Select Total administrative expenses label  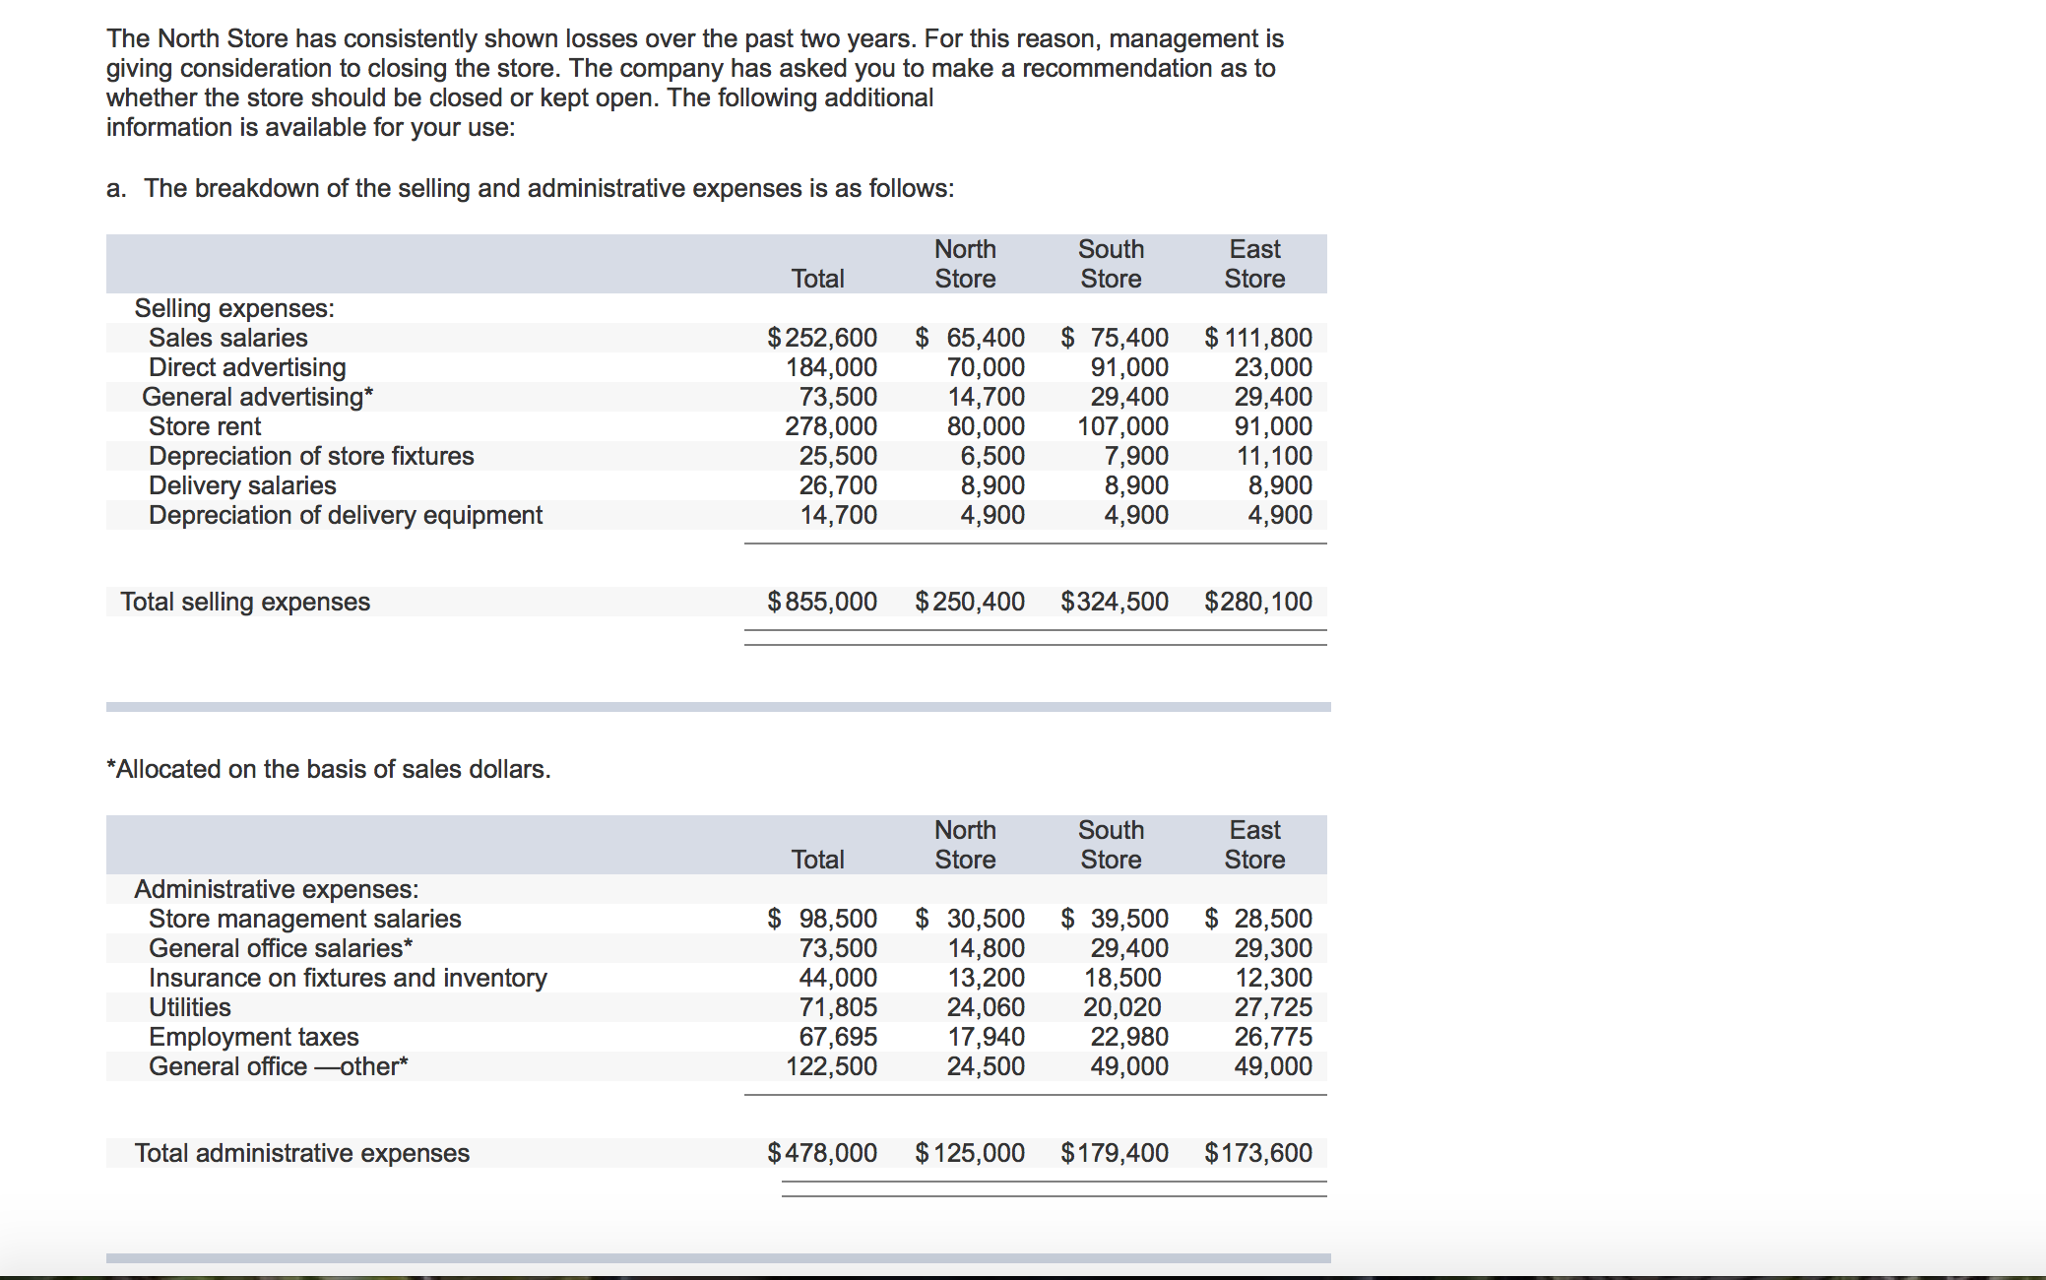(302, 1153)
